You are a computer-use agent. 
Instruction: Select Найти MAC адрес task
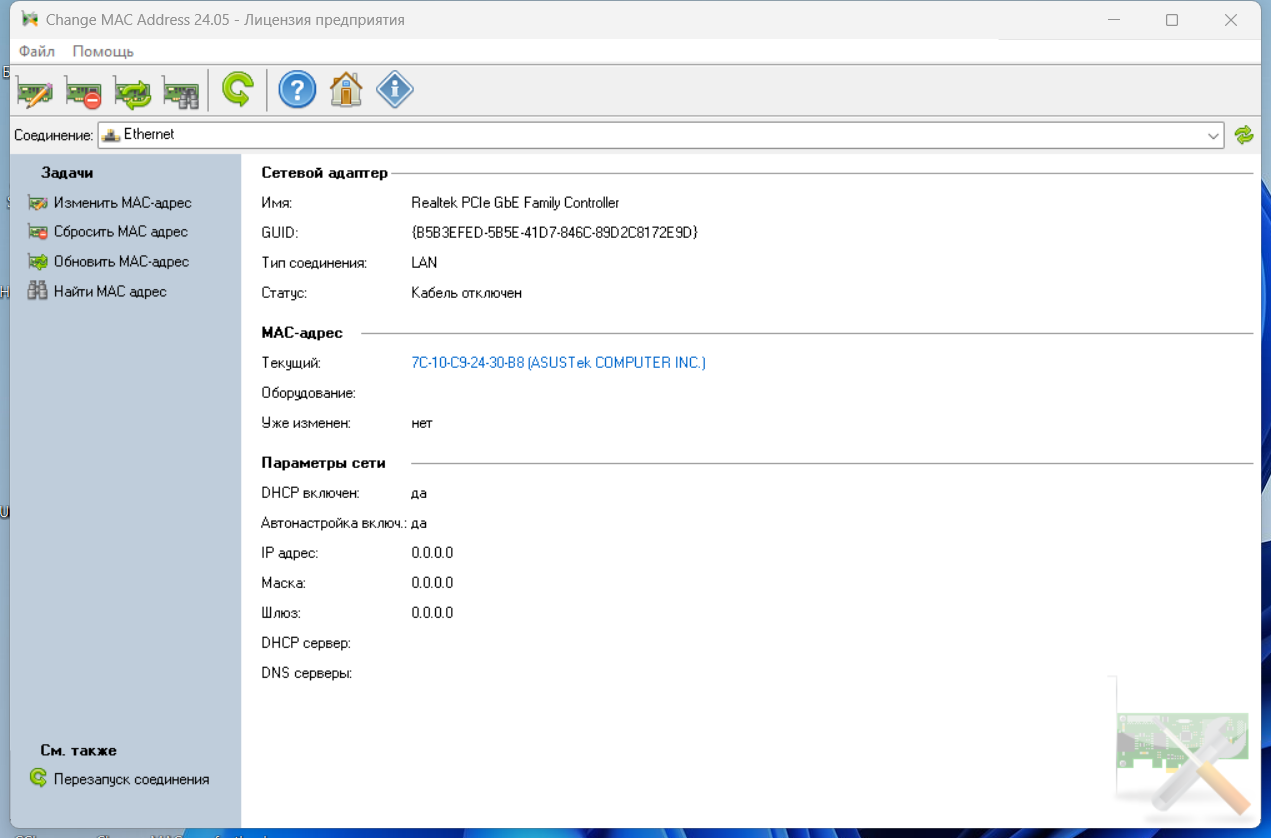coord(110,292)
